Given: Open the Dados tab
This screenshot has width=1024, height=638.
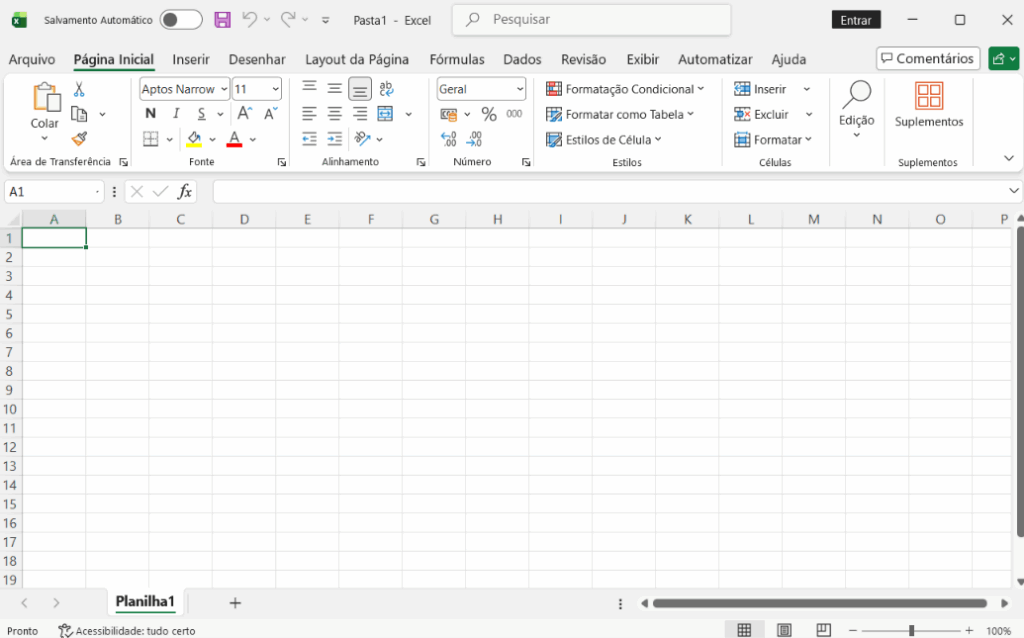Looking at the screenshot, I should click(x=522, y=59).
